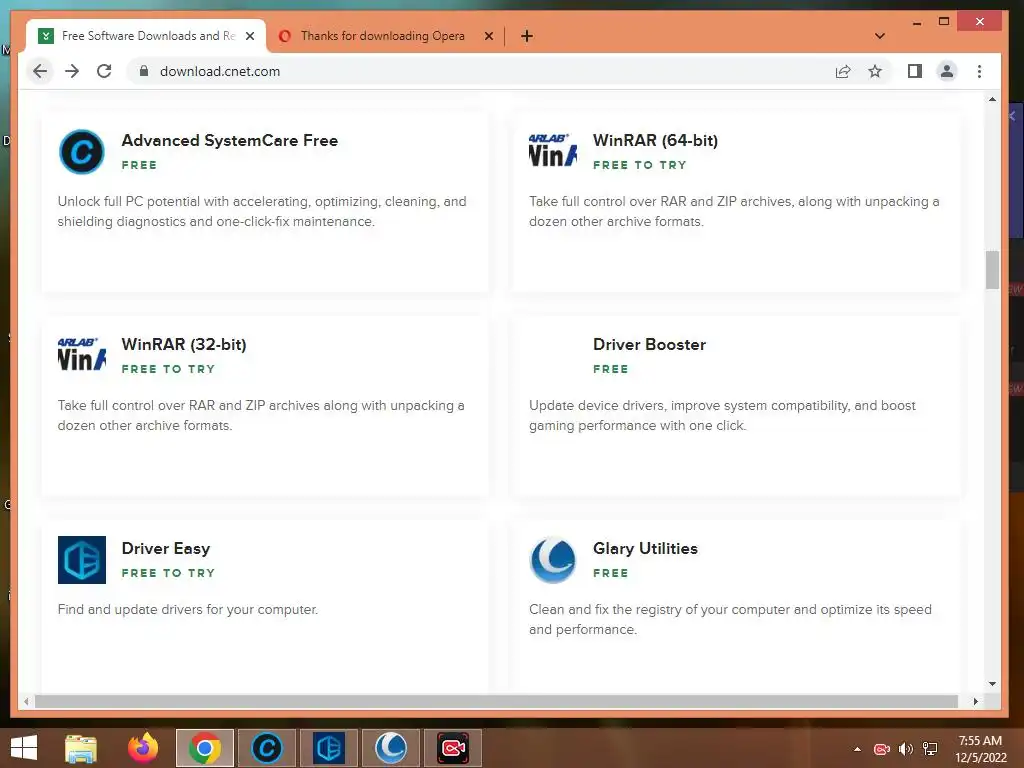Open File Explorer from taskbar
Viewport: 1024px width, 768px height.
click(81, 748)
